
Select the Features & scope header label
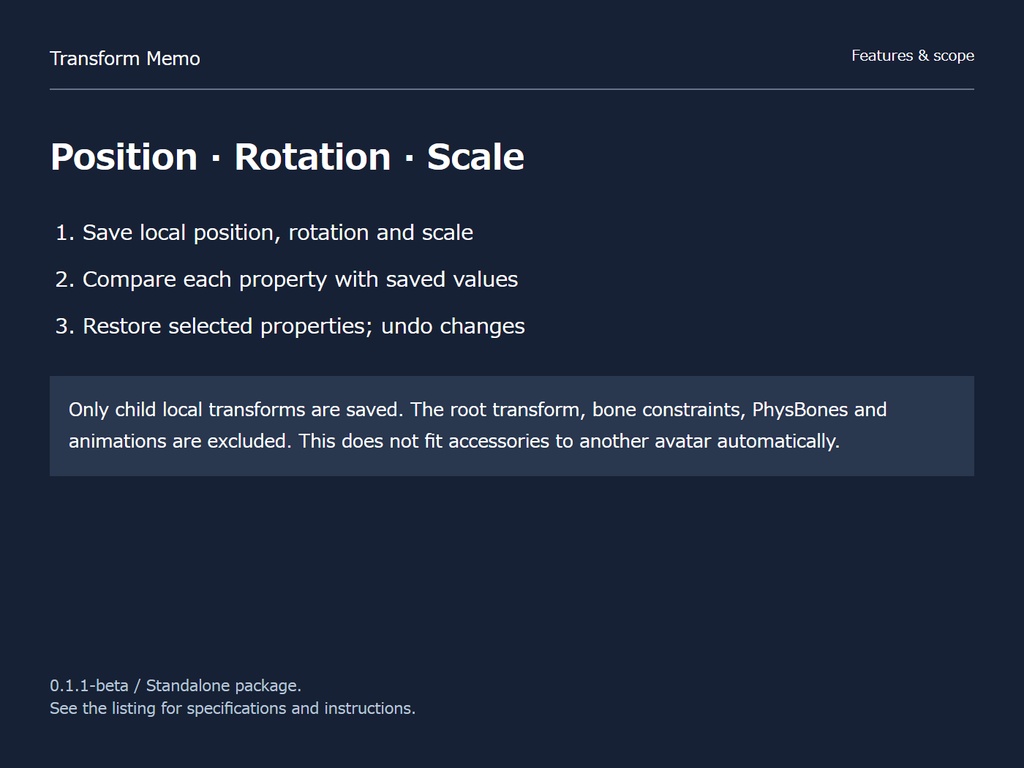(x=912, y=56)
